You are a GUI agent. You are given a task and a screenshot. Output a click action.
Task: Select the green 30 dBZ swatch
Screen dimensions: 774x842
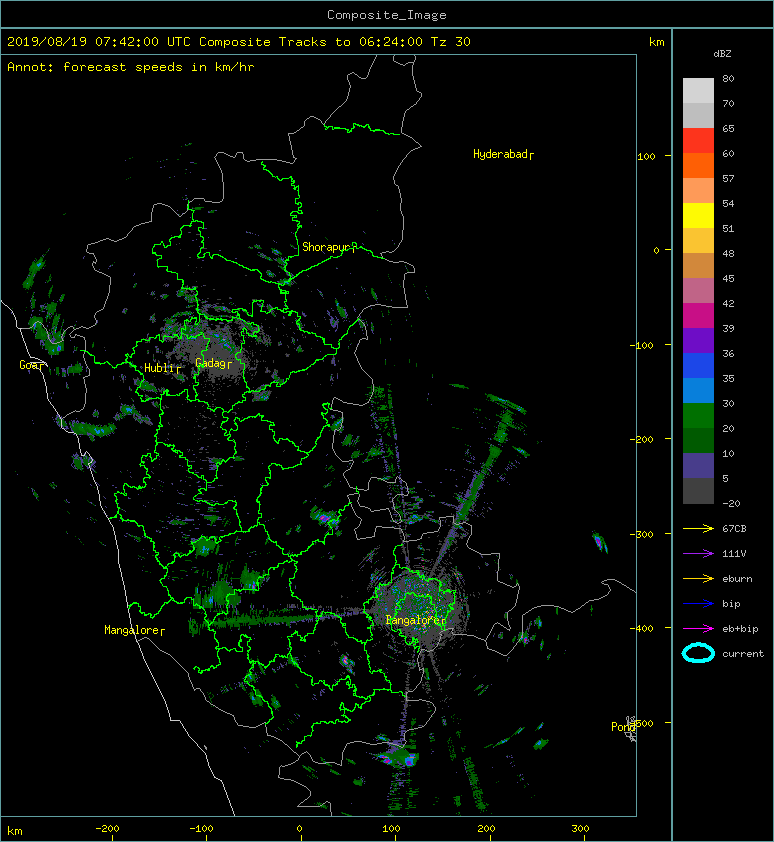698,415
